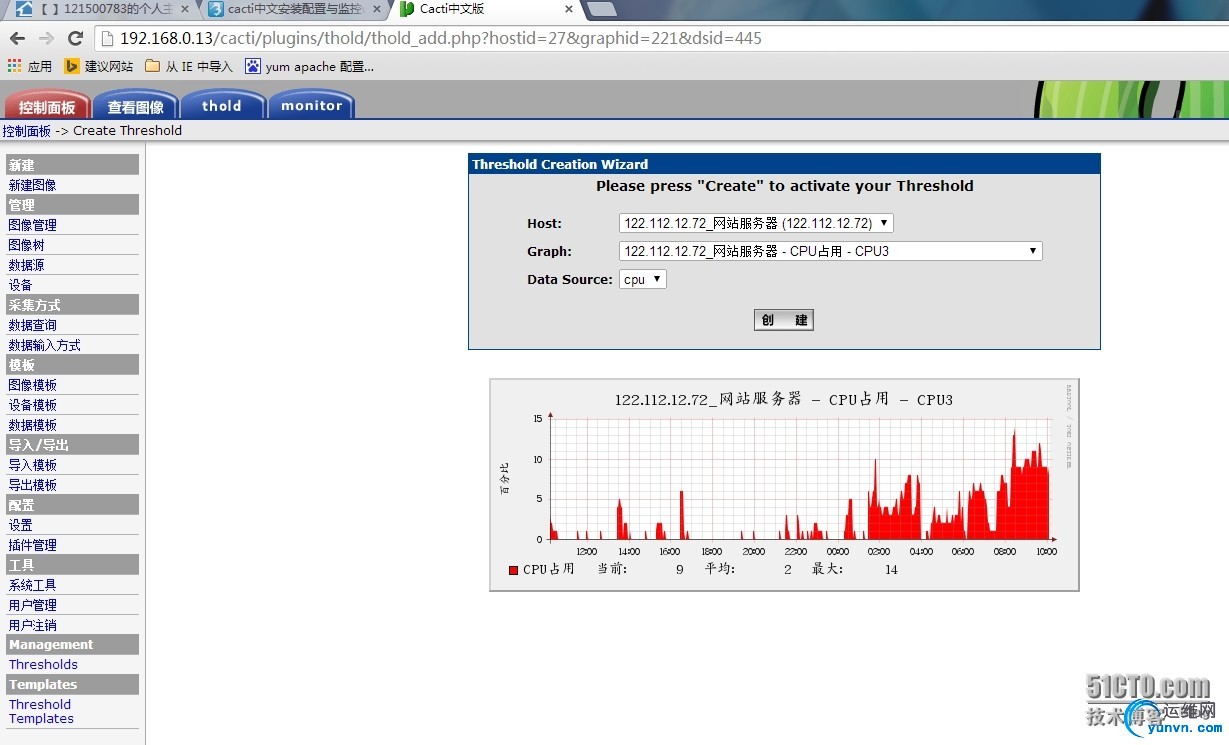Open the 建议网站 bookmark
Image resolution: width=1229 pixels, height=745 pixels.
[99, 66]
